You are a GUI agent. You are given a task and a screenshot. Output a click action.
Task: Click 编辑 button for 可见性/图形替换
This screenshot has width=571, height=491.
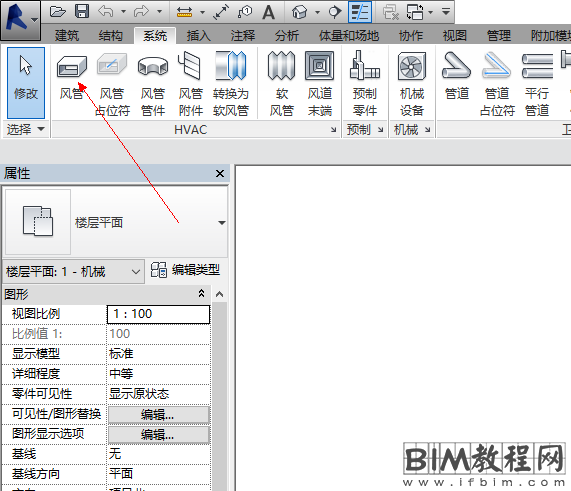click(159, 415)
